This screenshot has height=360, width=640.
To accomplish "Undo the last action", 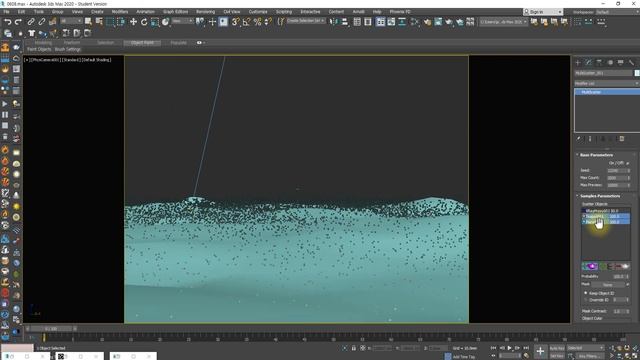I will click(7, 22).
